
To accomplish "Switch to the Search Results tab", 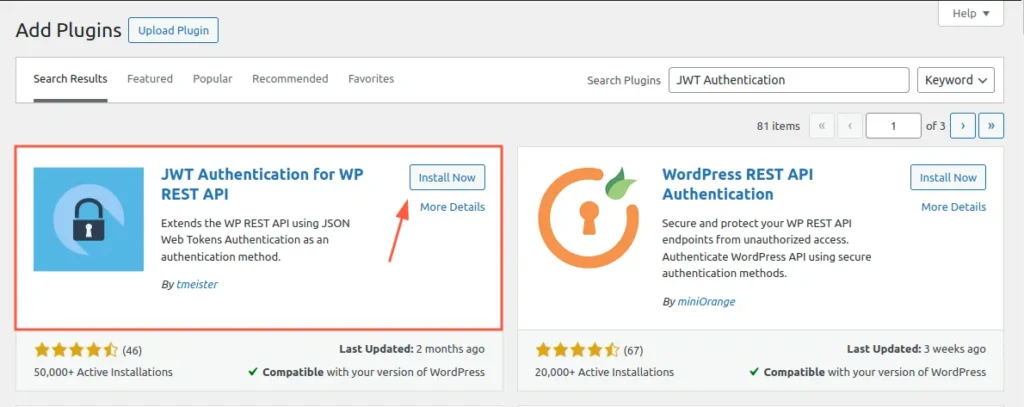I will coord(71,79).
